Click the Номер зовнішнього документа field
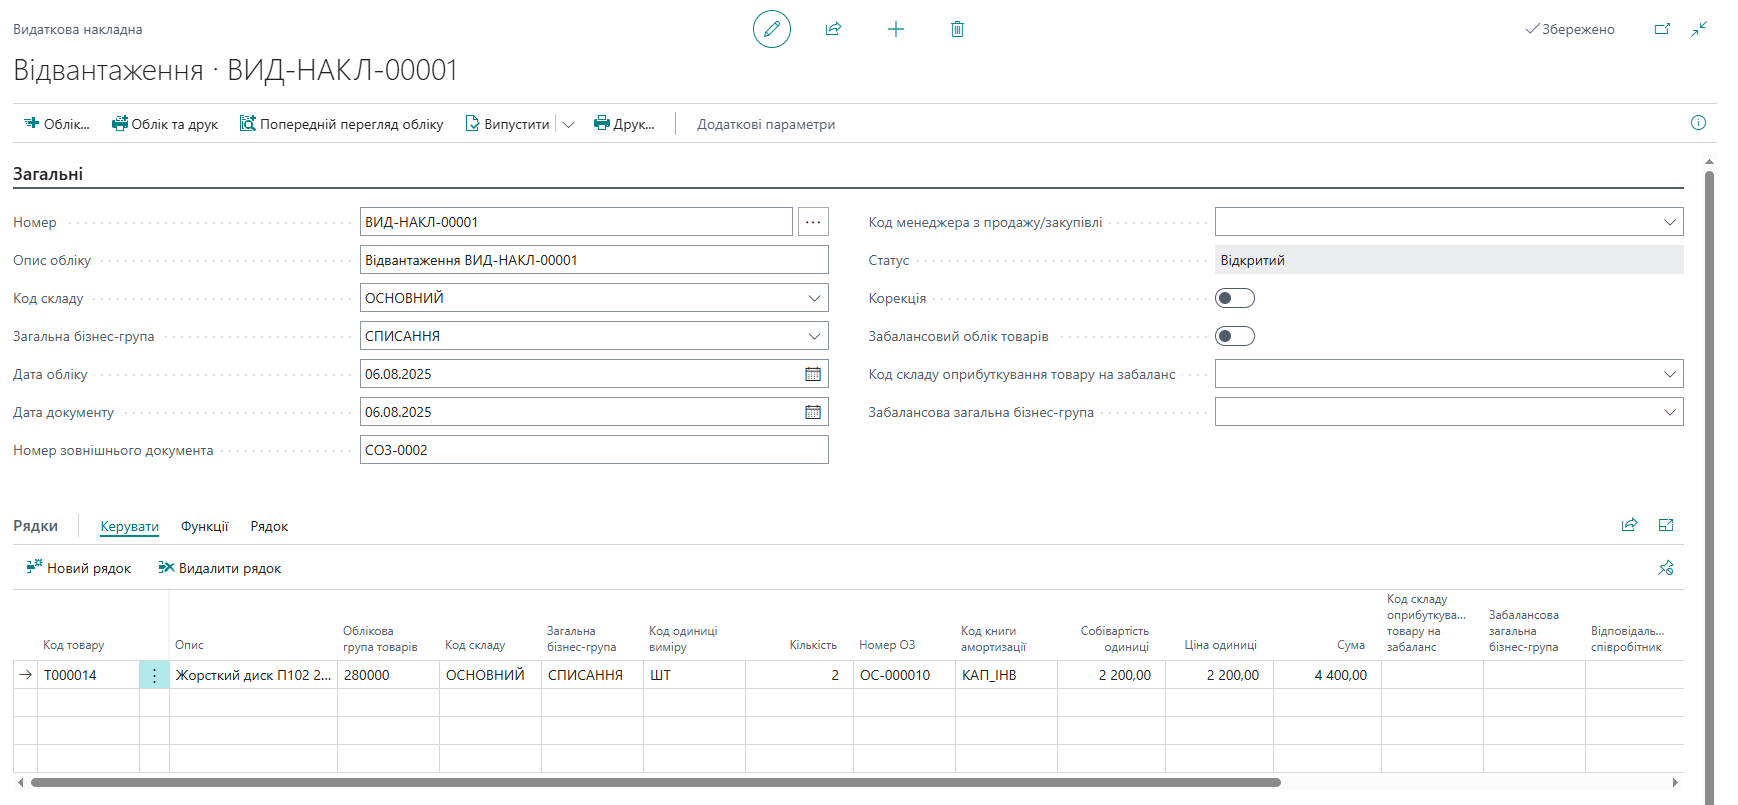This screenshot has width=1738, height=805. 593,450
